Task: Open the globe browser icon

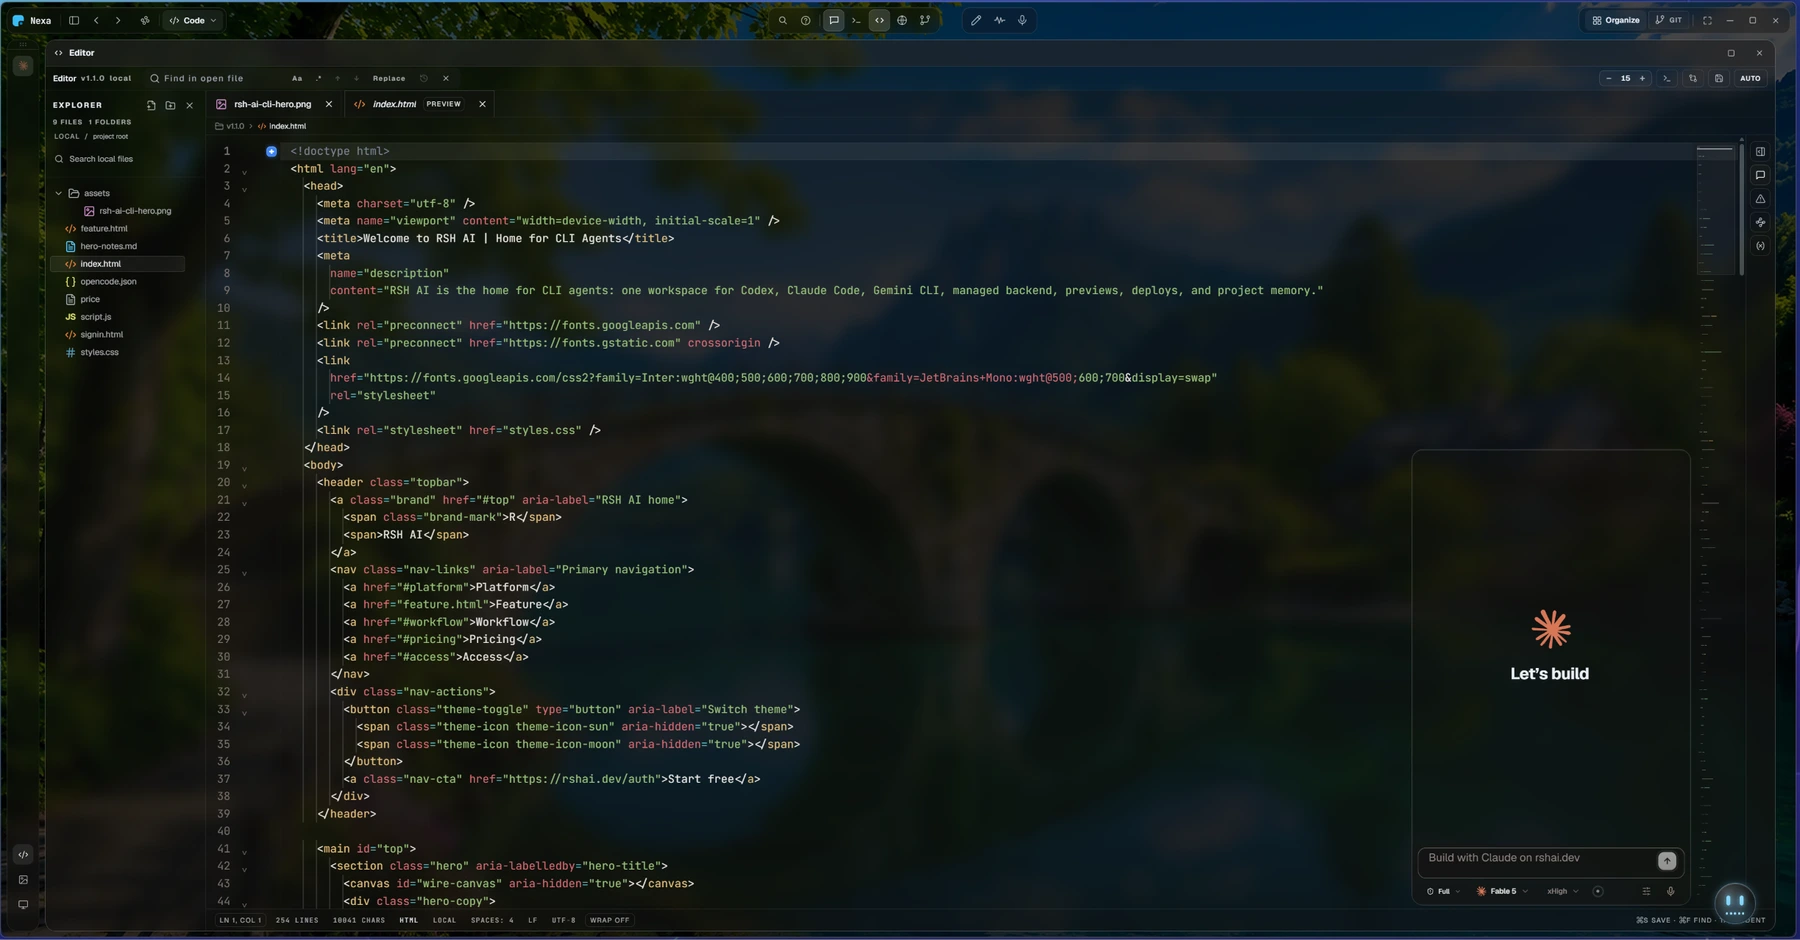Action: pos(902,20)
